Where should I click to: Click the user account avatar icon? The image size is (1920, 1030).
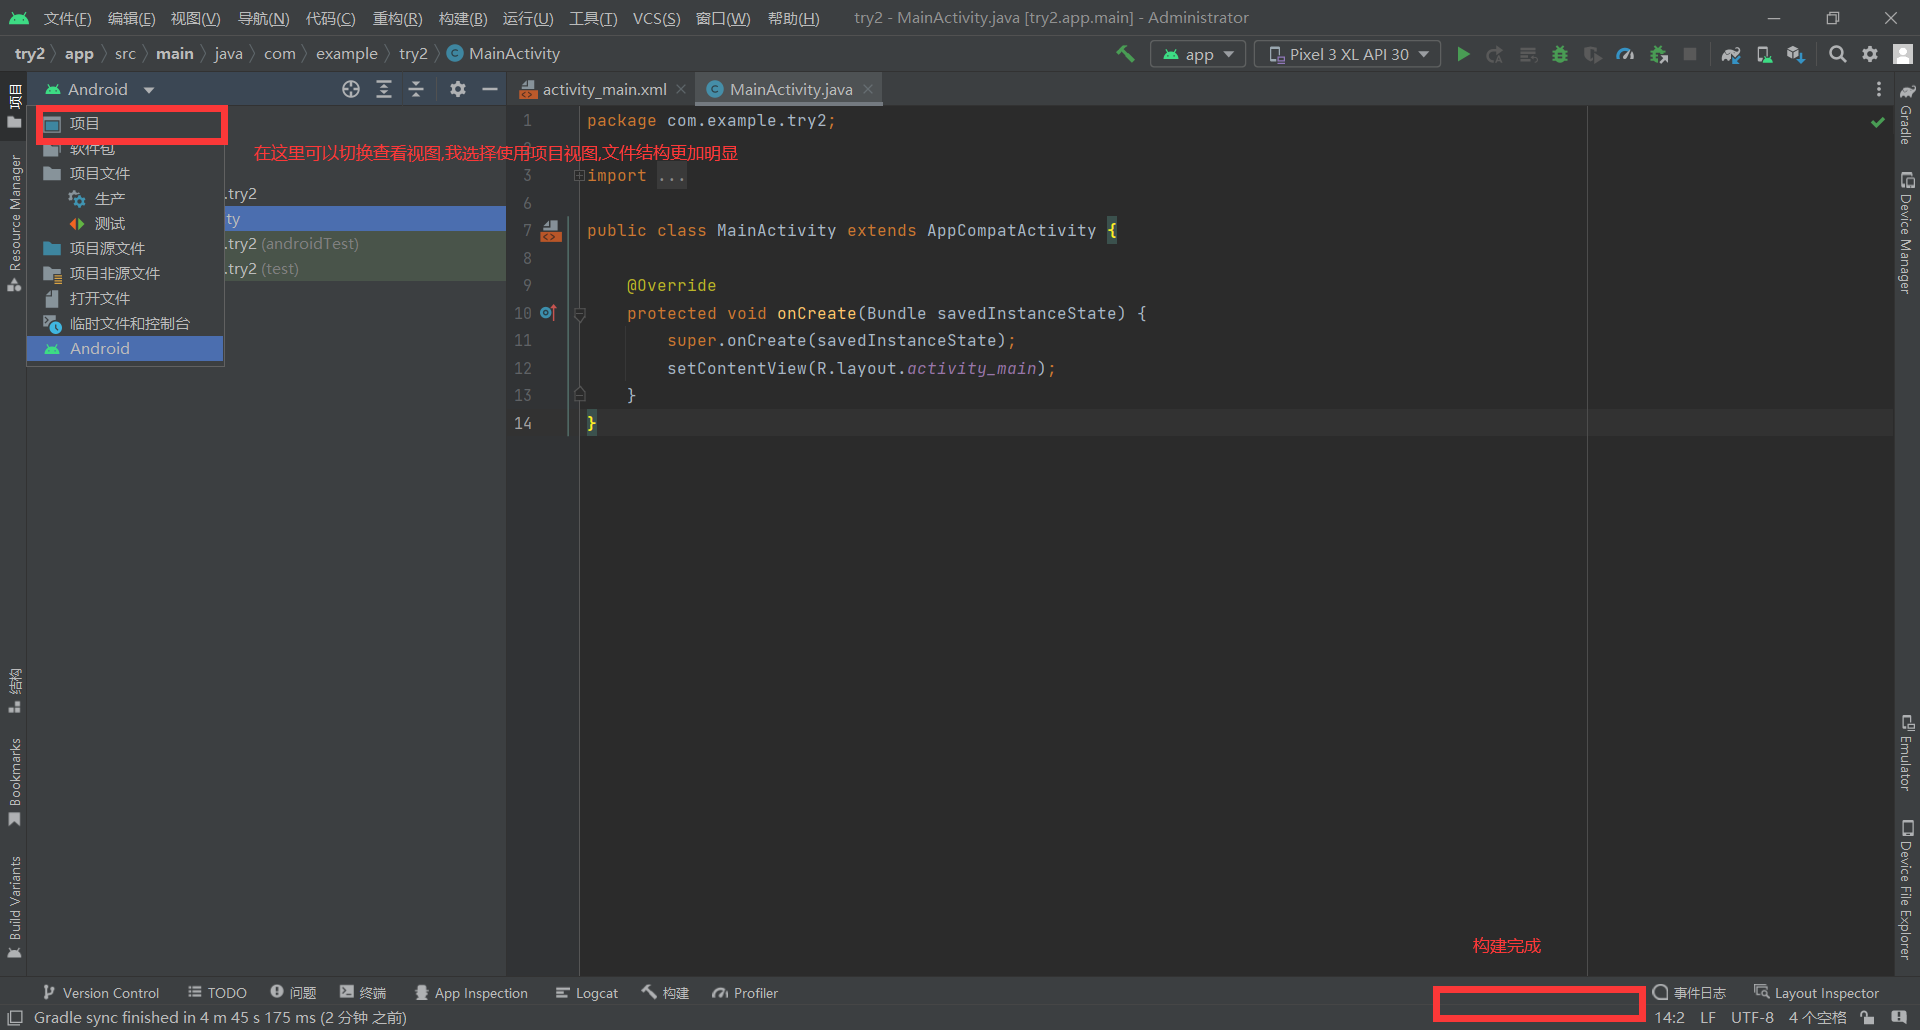[x=1903, y=54]
